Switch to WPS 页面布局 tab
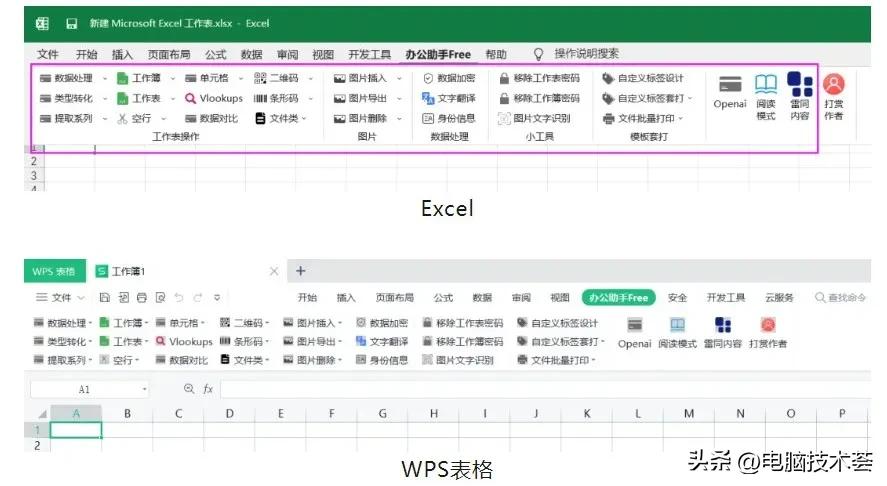Viewport: 887px width, 486px height. 395,298
